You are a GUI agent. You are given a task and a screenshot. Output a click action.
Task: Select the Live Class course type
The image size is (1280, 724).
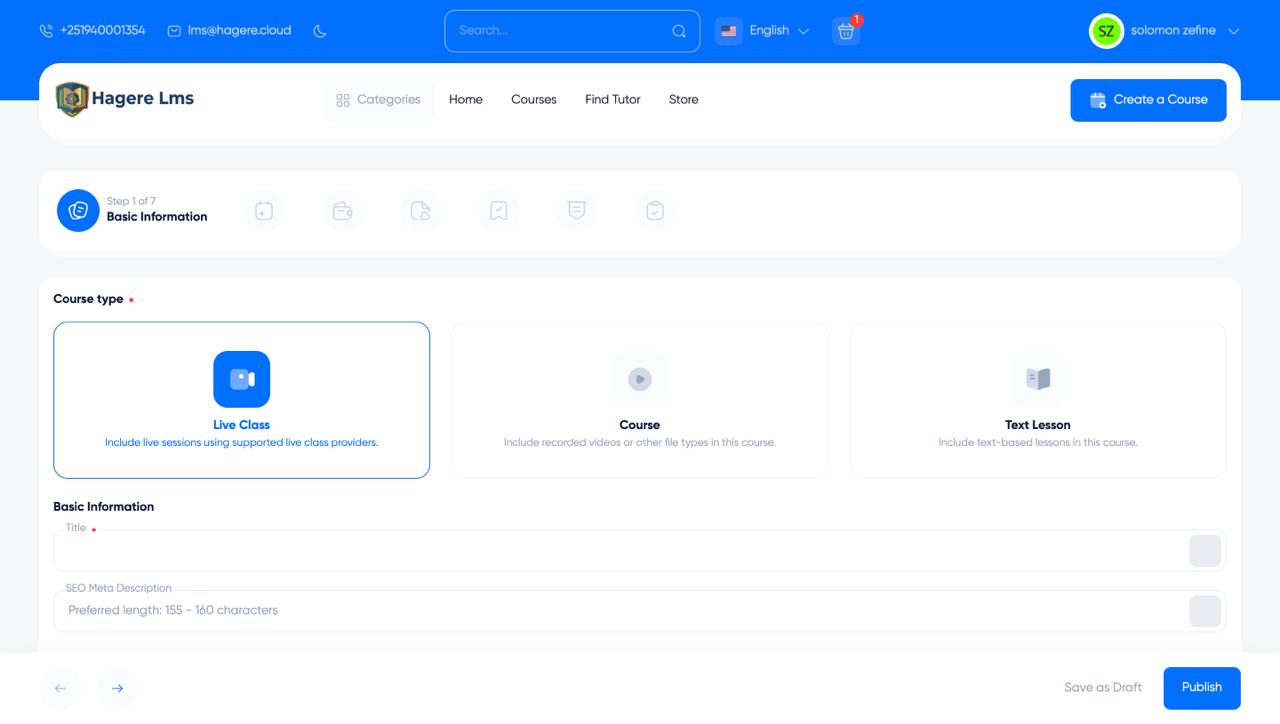[x=241, y=400]
